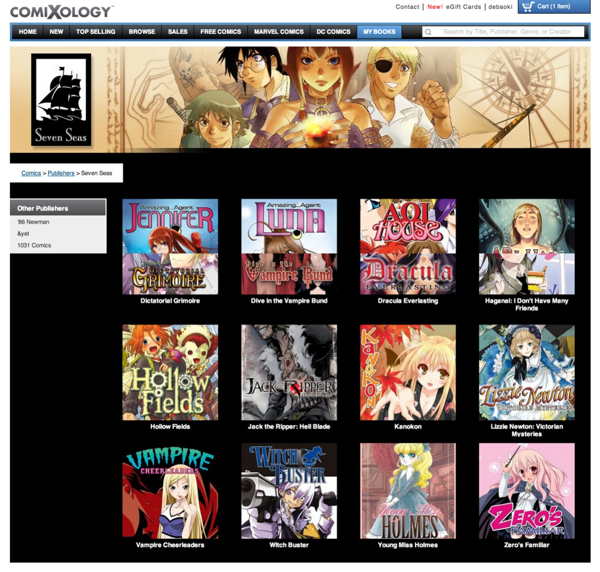The width and height of the screenshot is (600, 572).
Task: Open the My Books tab
Action: (379, 32)
